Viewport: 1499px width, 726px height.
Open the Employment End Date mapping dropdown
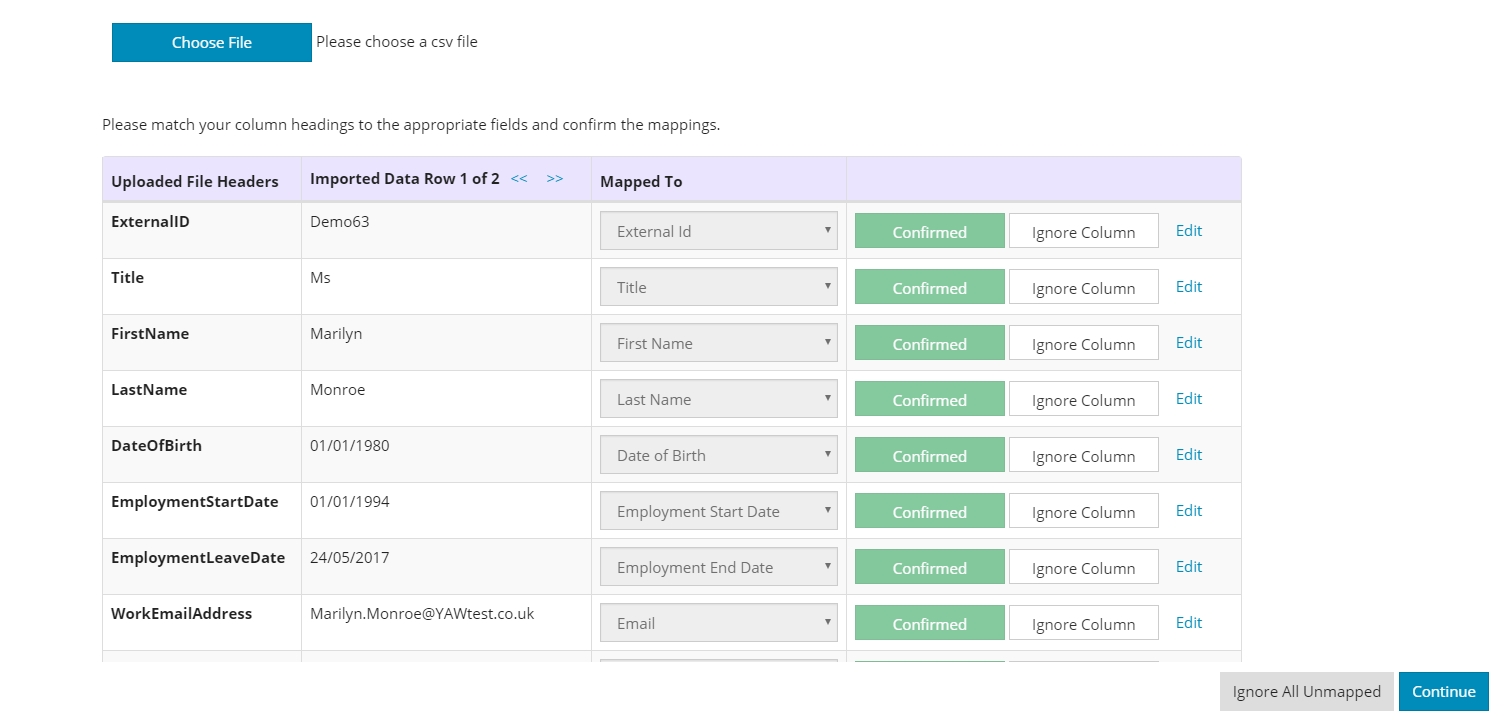(718, 566)
